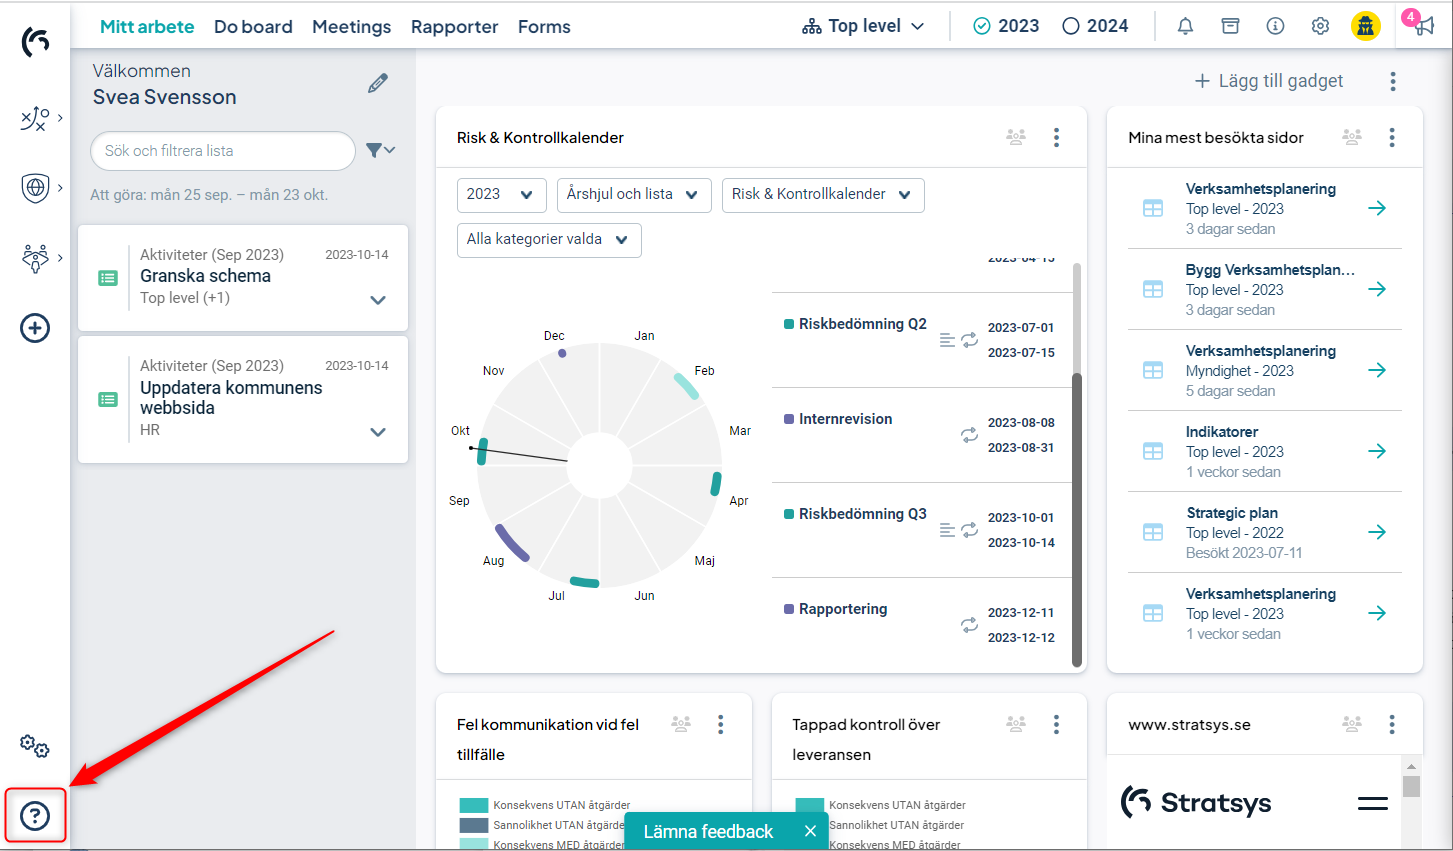The image size is (1453, 851).
Task: Click the plus circle icon in left sidebar
Action: tap(35, 328)
